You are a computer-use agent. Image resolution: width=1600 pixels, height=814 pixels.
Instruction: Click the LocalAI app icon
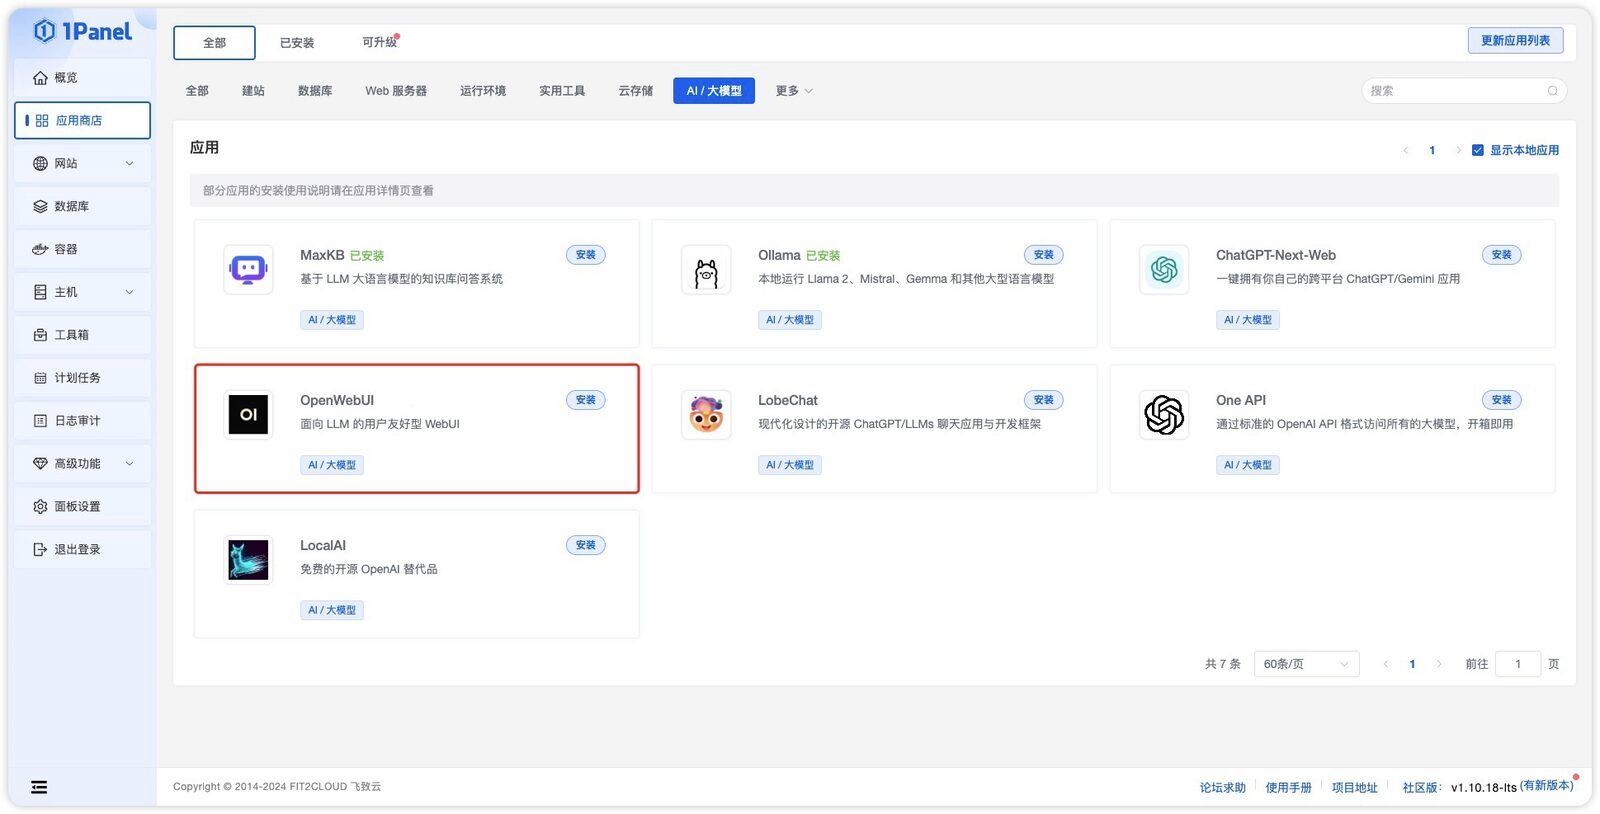248,560
